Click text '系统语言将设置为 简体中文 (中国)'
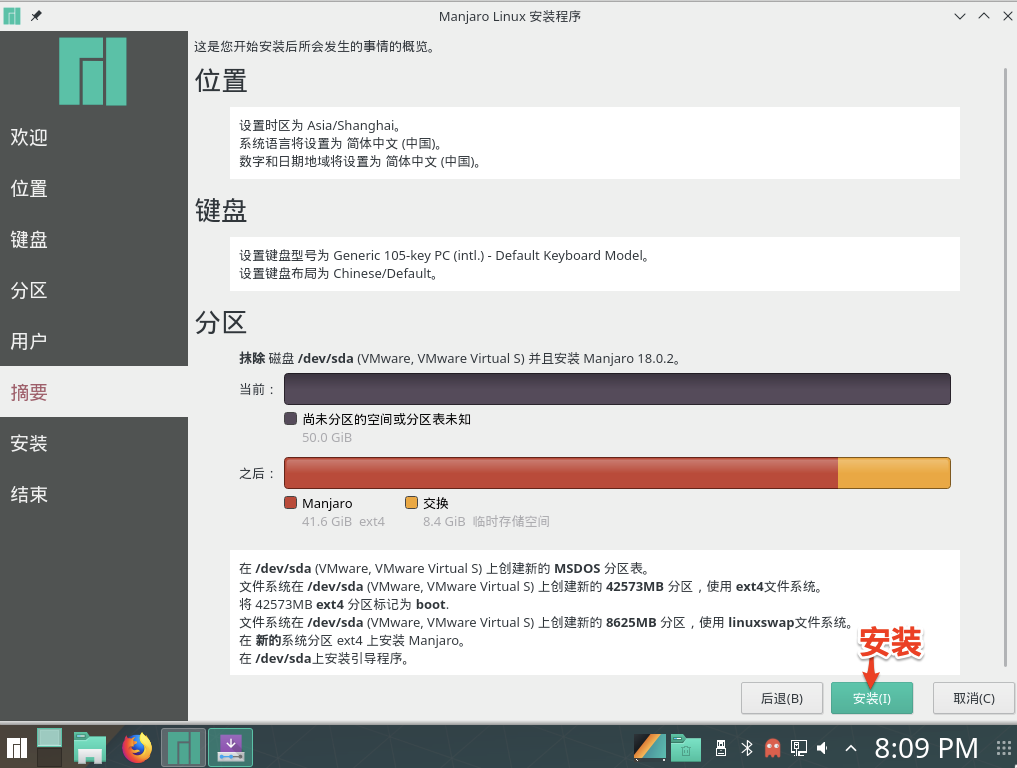 pos(341,143)
